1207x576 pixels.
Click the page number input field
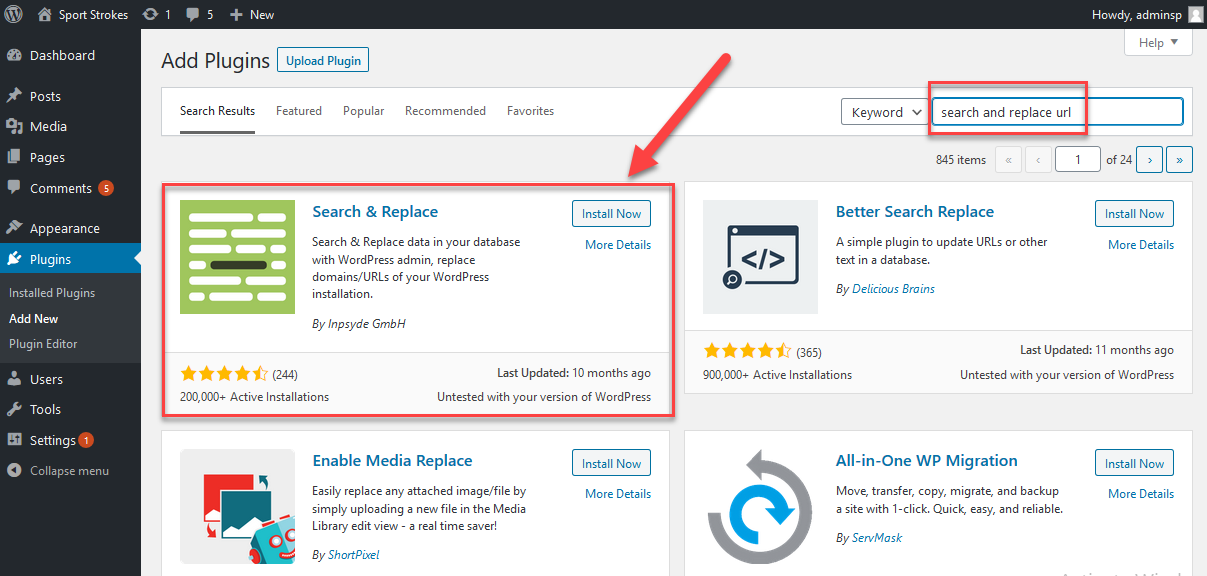tap(1077, 158)
